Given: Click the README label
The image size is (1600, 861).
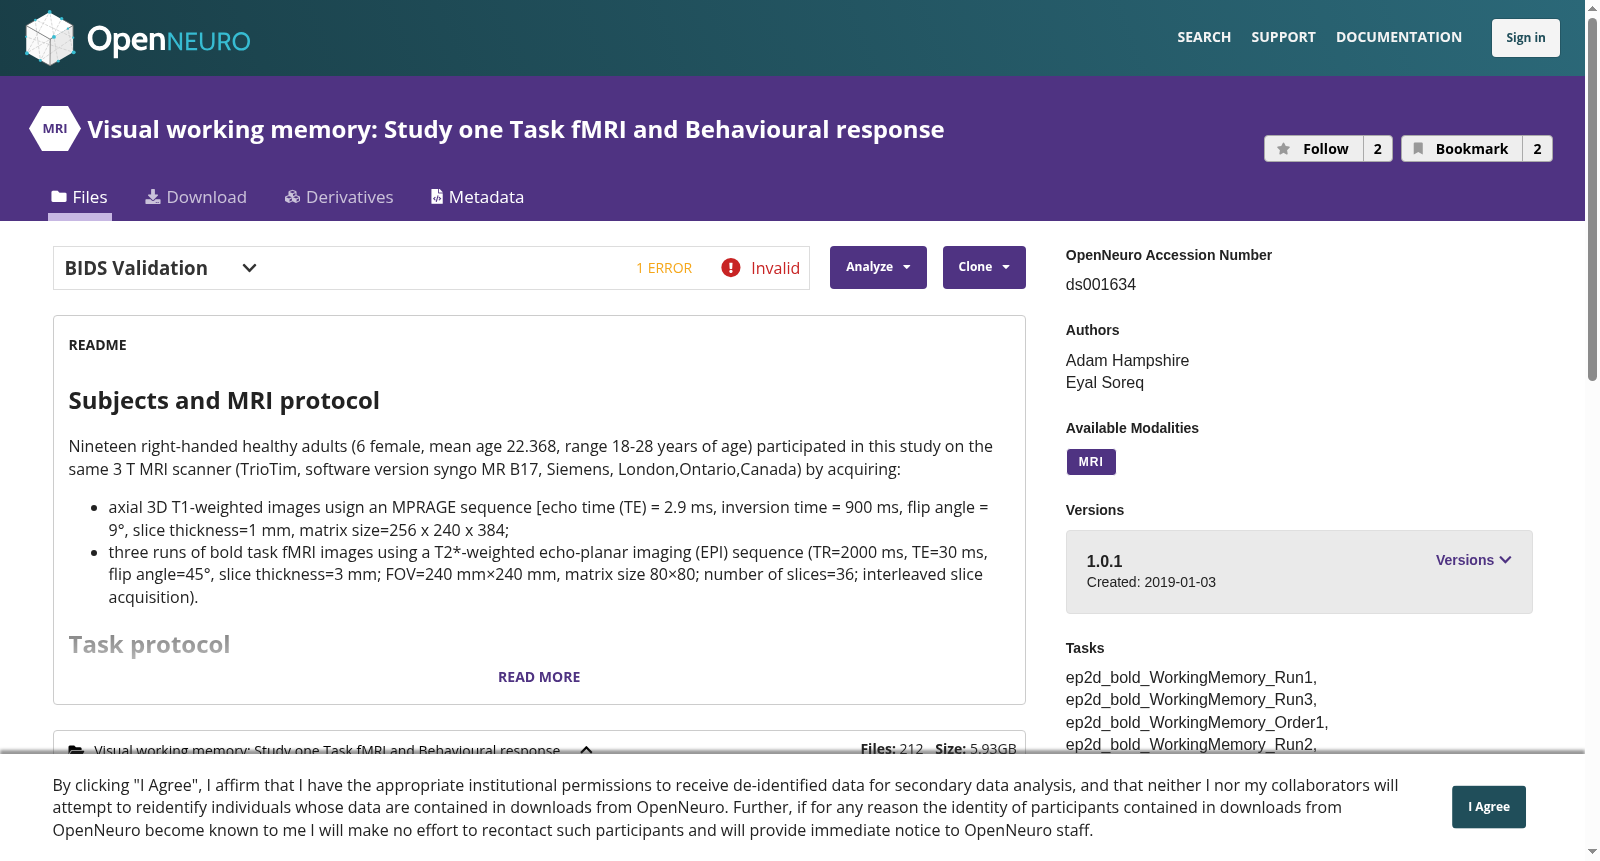Looking at the screenshot, I should (x=98, y=345).
